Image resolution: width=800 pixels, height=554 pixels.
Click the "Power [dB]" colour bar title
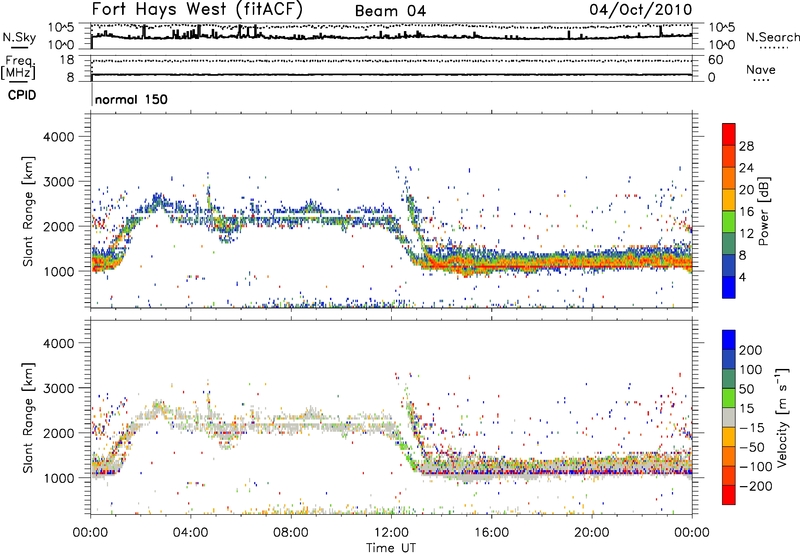coord(763,211)
